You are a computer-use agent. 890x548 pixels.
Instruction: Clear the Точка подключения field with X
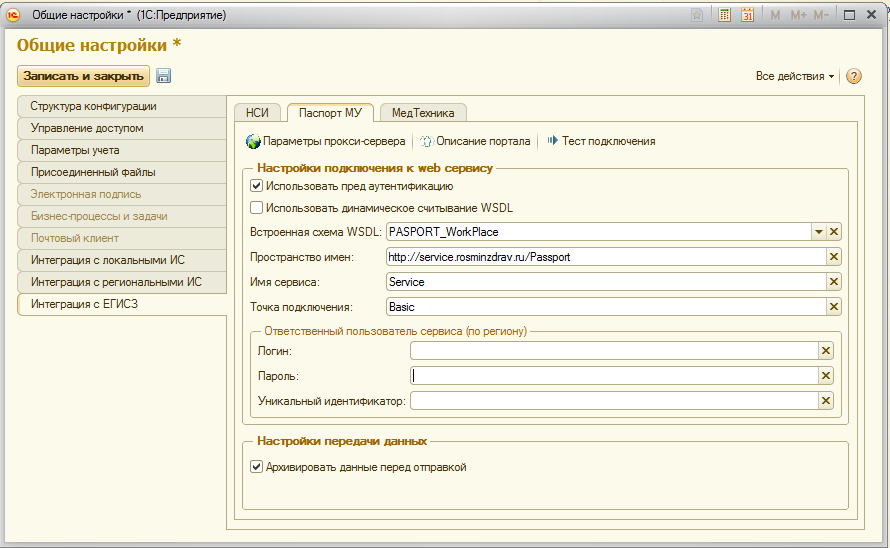[x=834, y=307]
